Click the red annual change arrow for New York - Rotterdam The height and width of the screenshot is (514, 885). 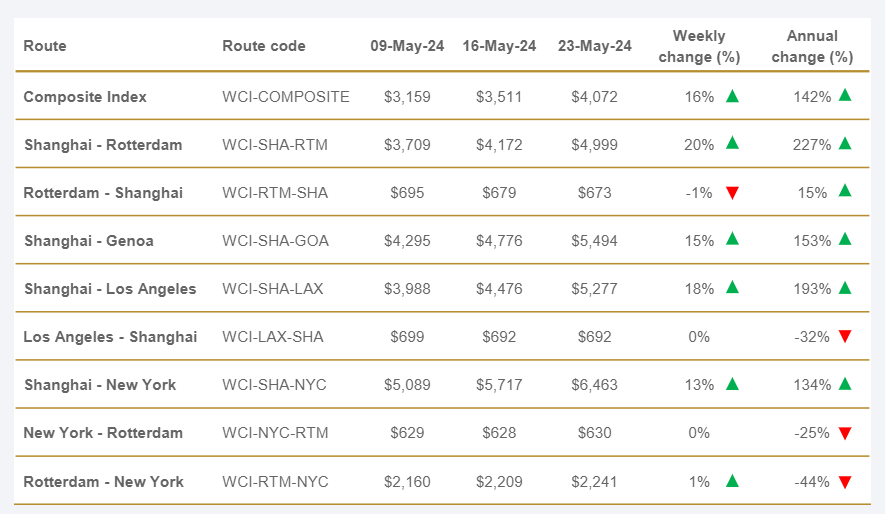tap(845, 433)
